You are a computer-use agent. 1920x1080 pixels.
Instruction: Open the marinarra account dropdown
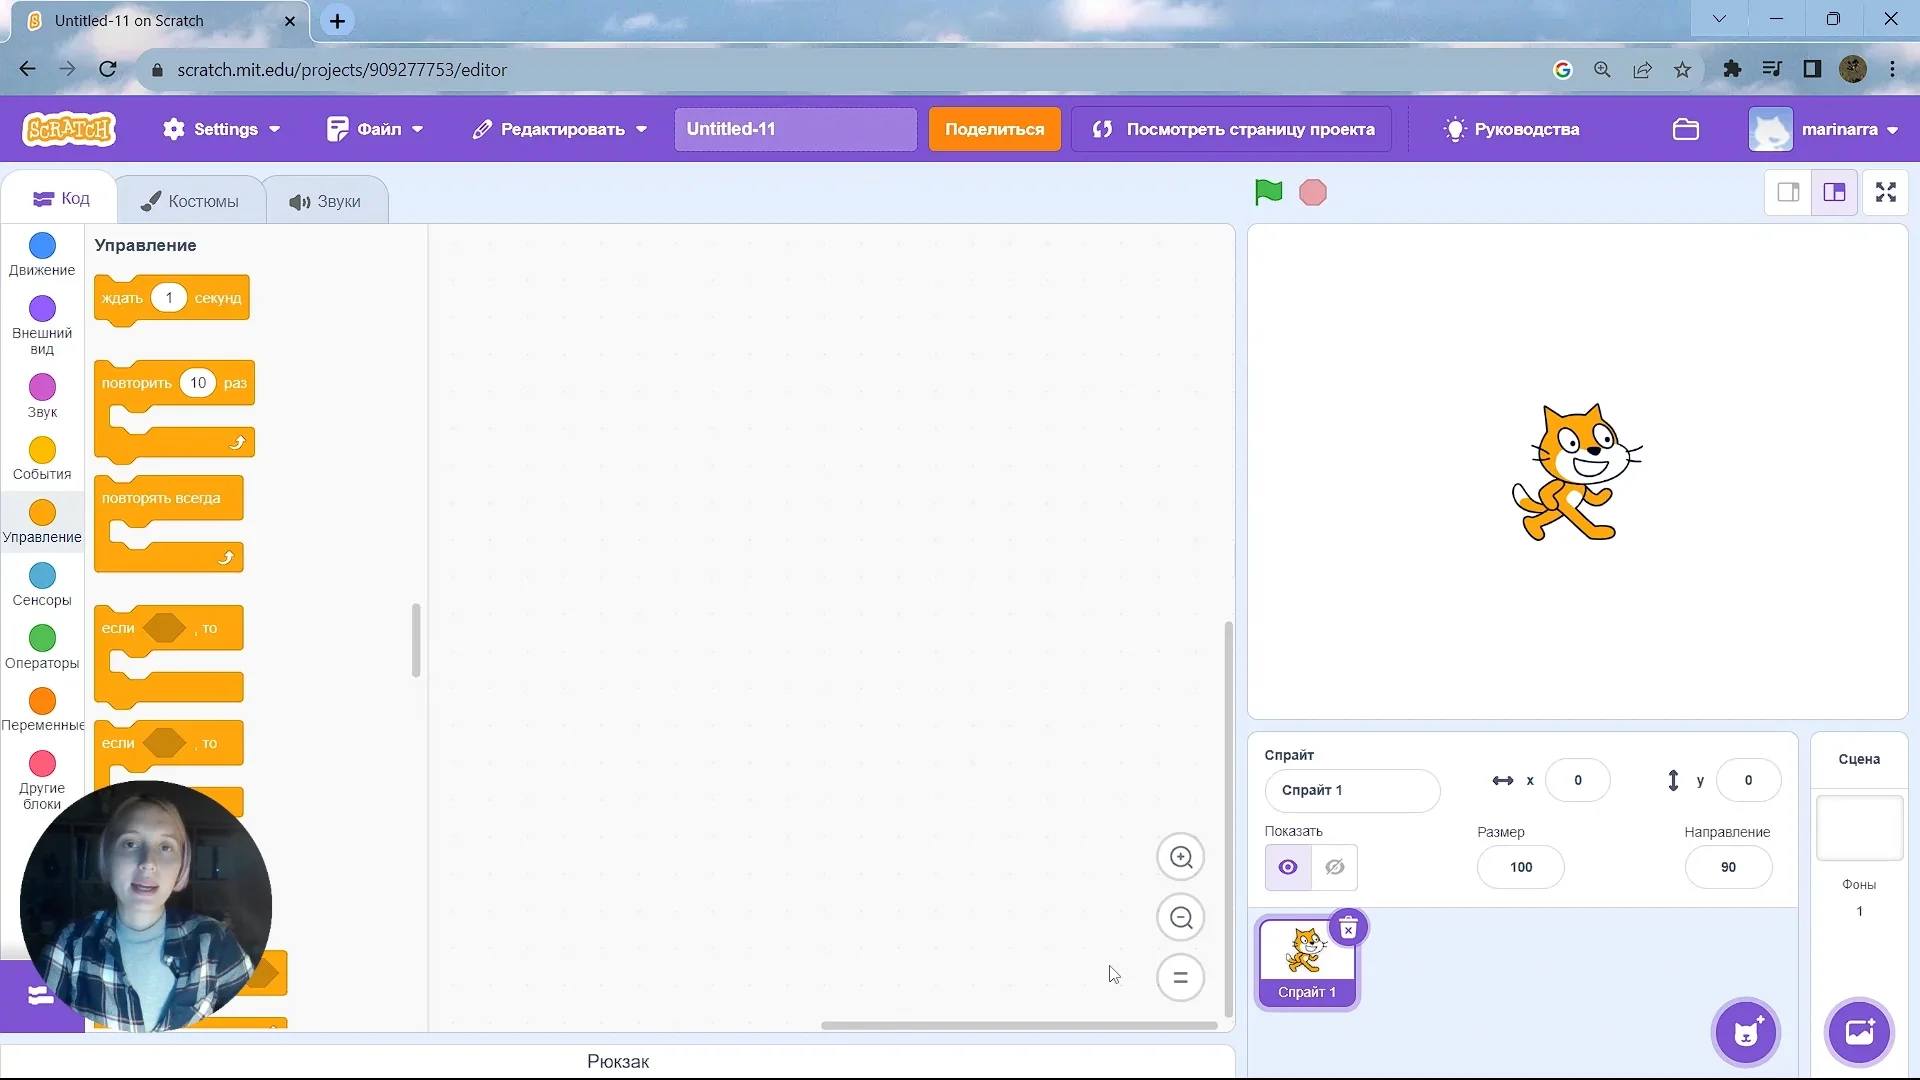pos(1825,129)
